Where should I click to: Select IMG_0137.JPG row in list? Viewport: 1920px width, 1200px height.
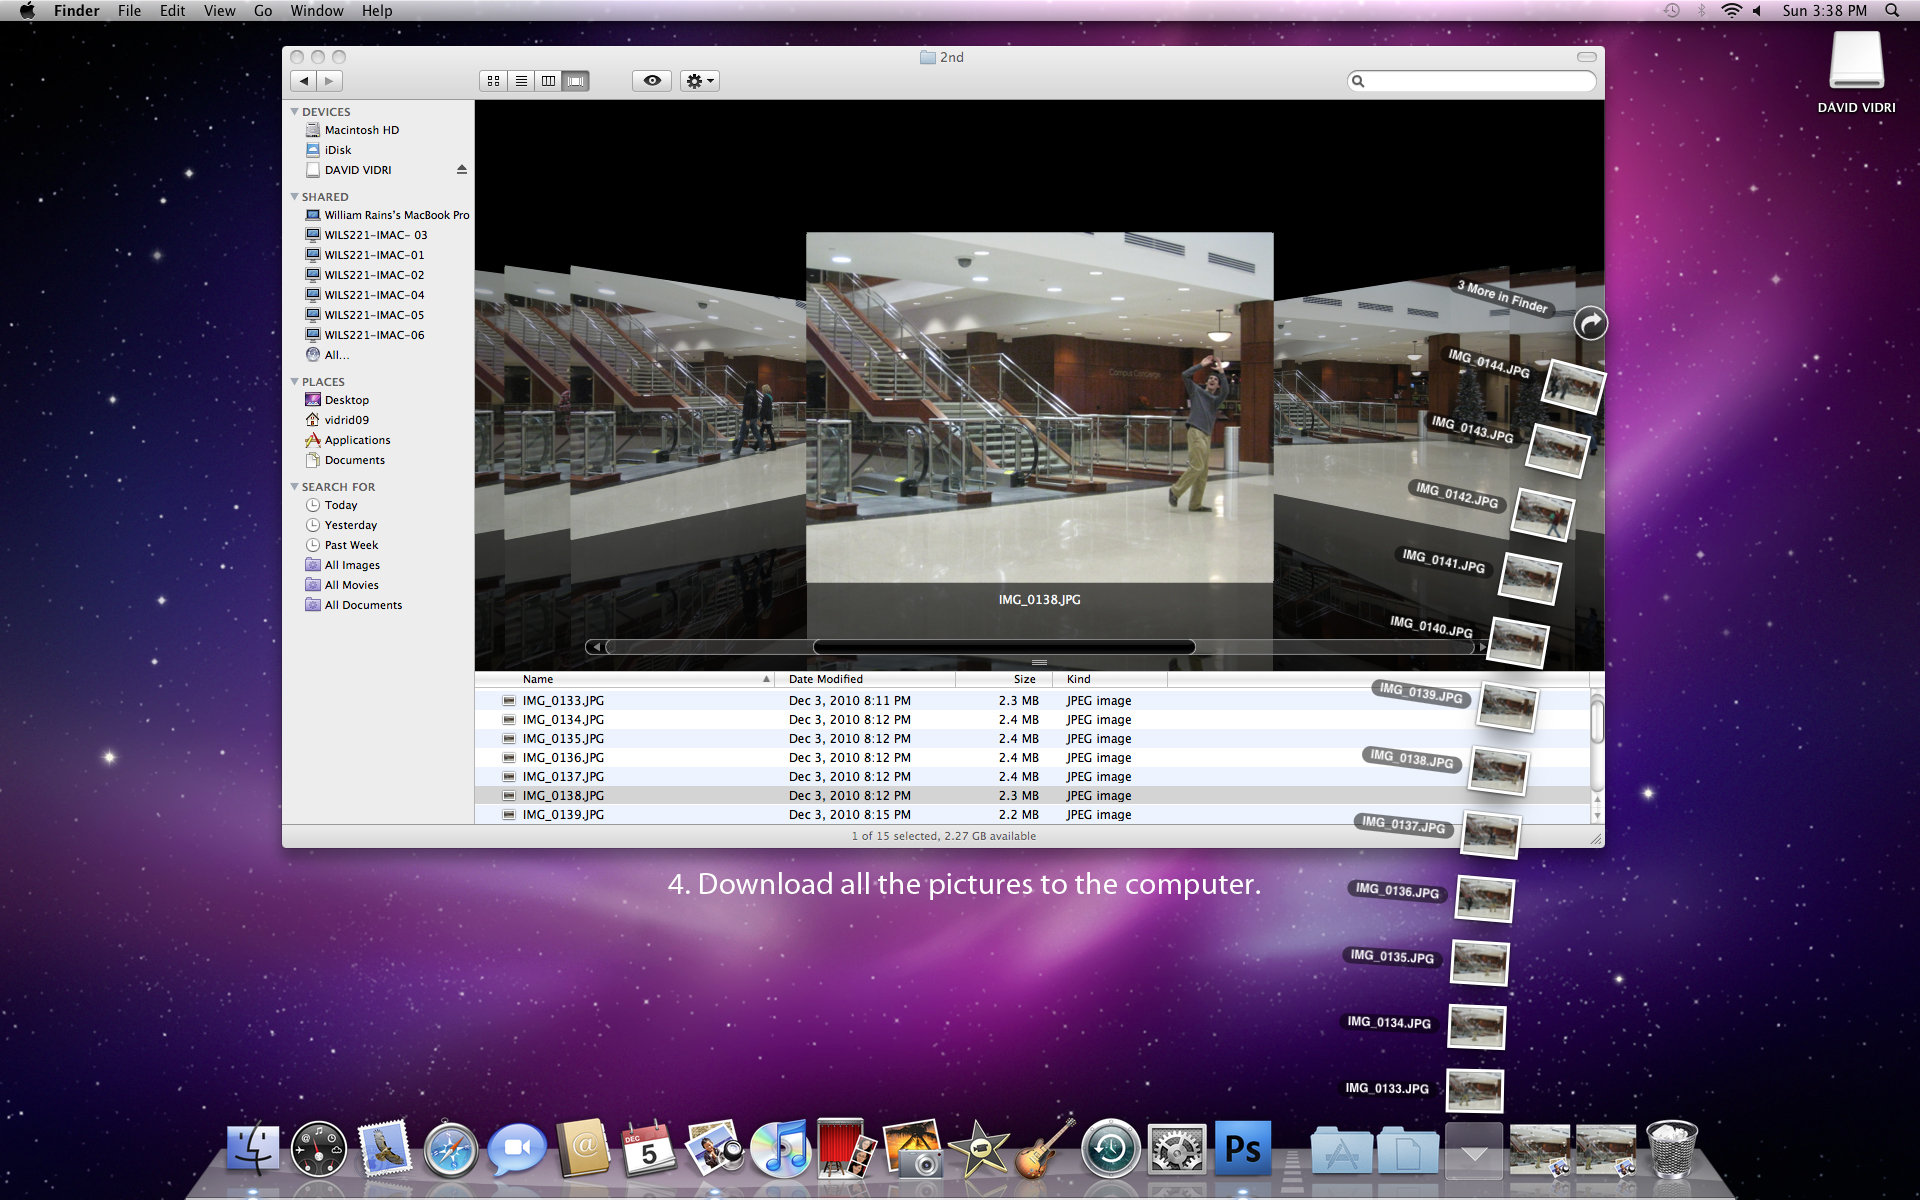(1032, 777)
